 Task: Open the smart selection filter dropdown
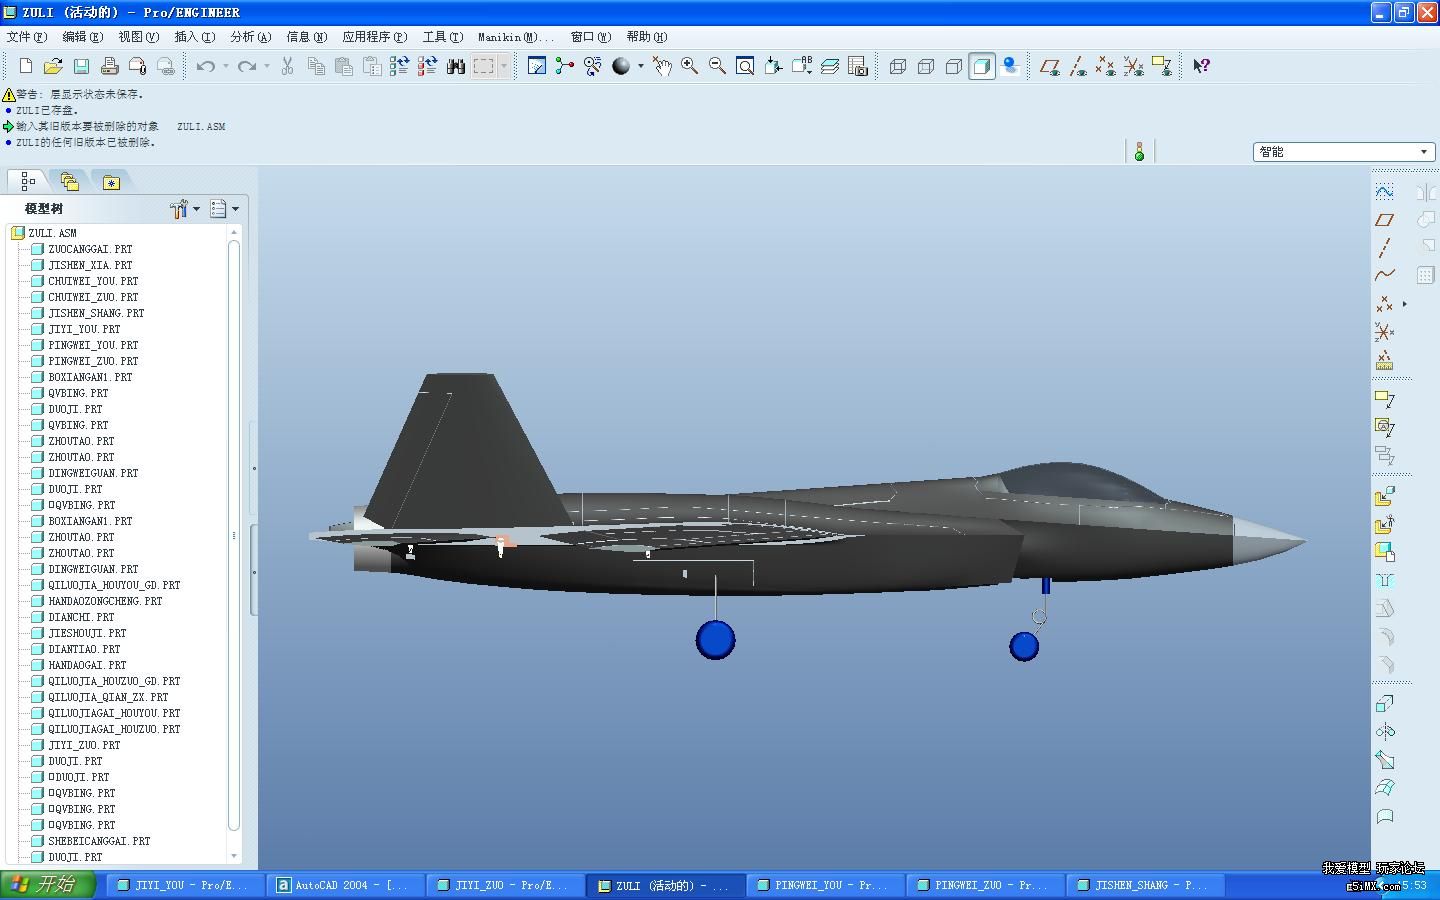tap(1344, 152)
